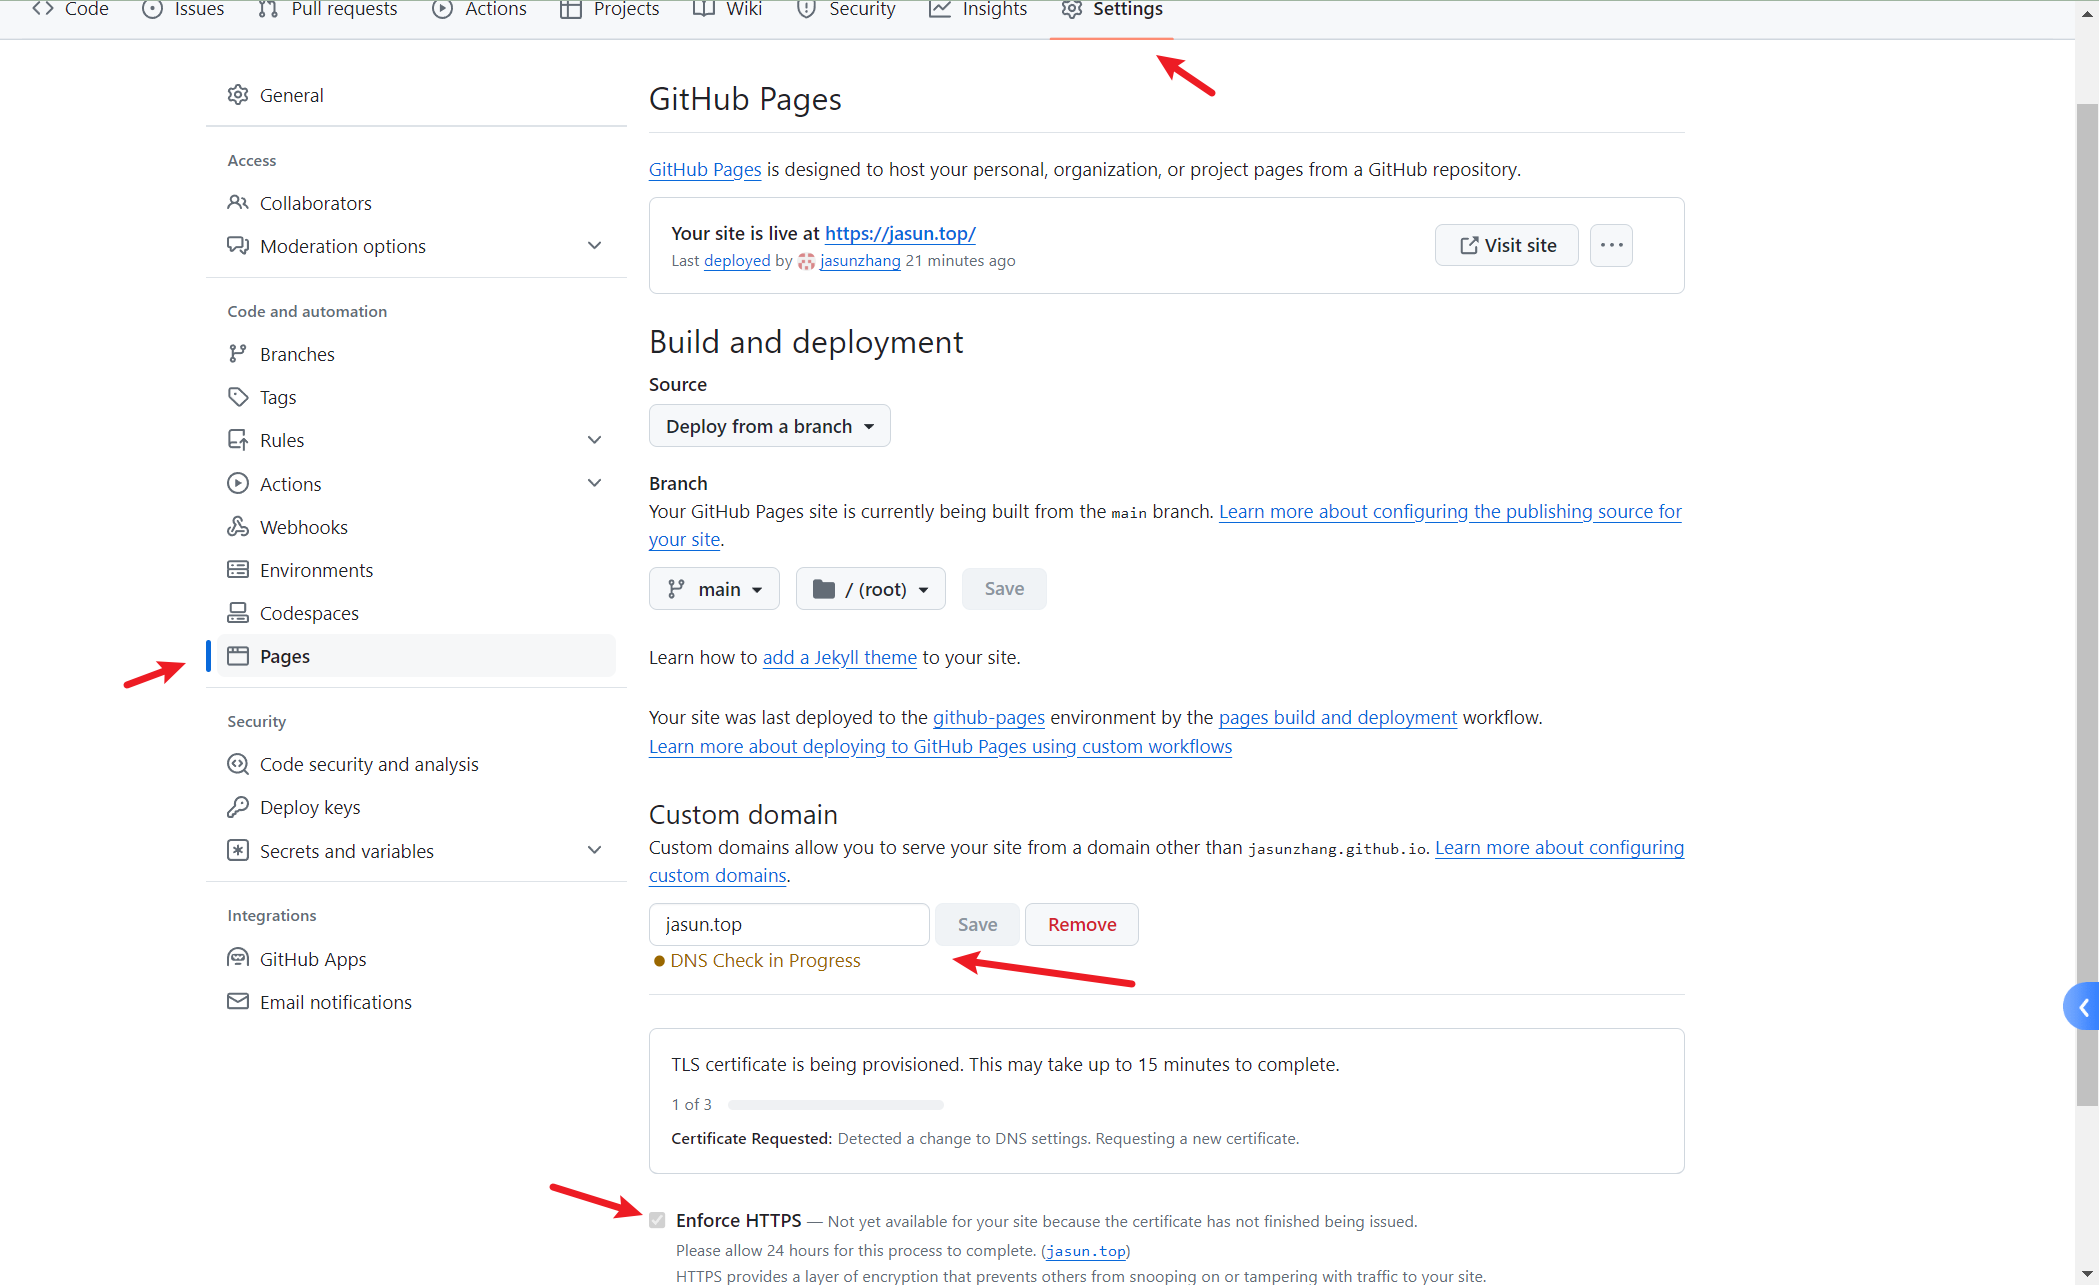Image resolution: width=2099 pixels, height=1285 pixels.
Task: Click the Actions play icon in sidebar
Action: tap(237, 484)
